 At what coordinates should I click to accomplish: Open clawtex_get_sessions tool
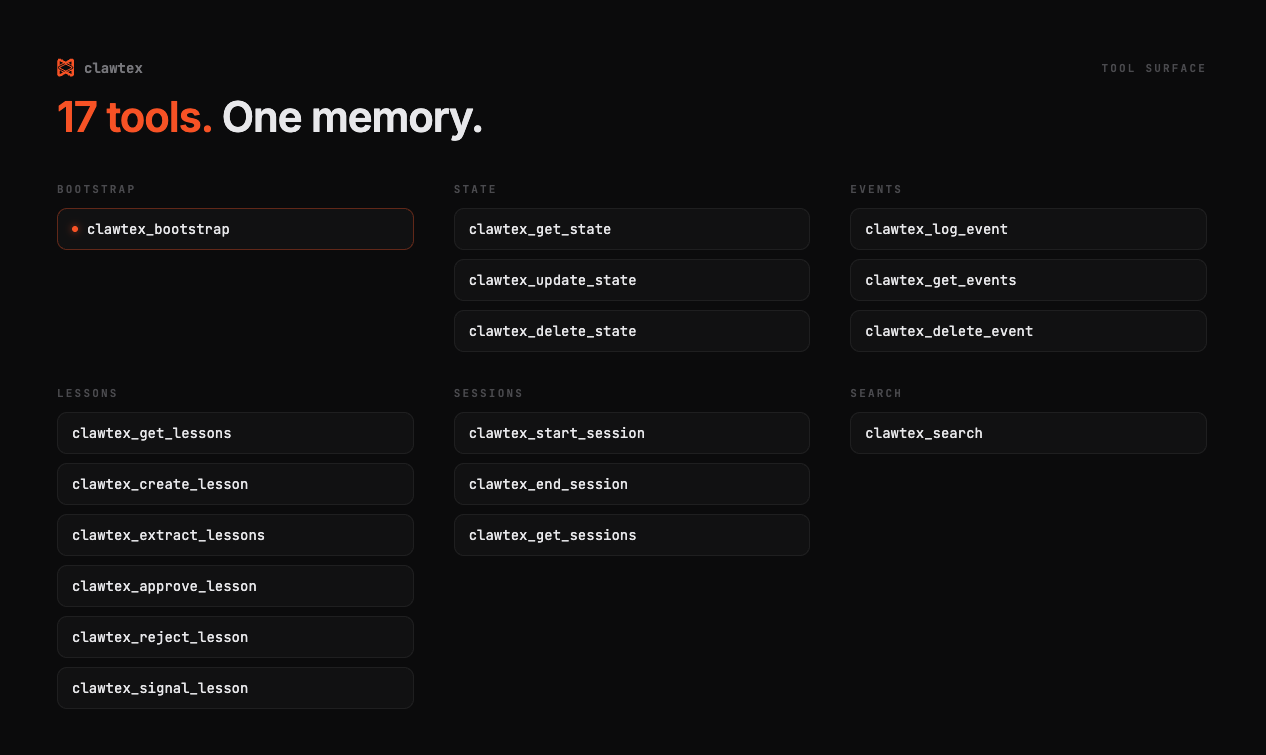coord(632,535)
